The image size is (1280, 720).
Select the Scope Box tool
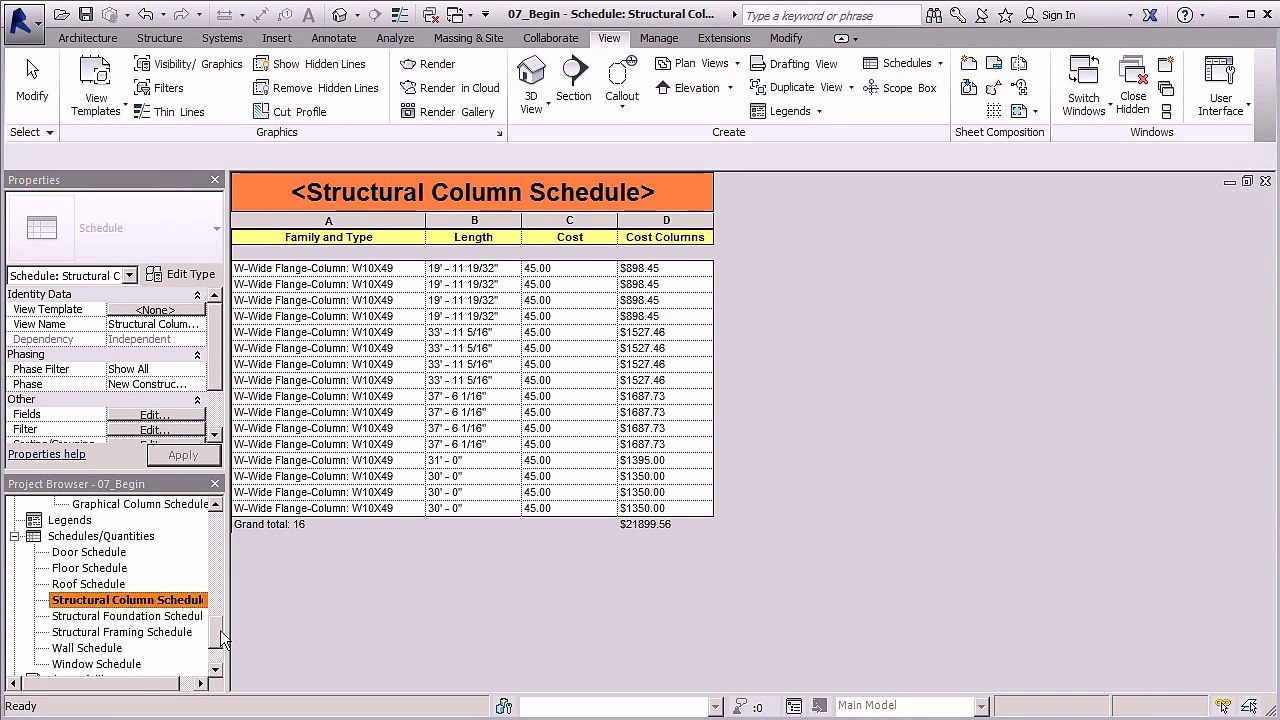[x=899, y=88]
